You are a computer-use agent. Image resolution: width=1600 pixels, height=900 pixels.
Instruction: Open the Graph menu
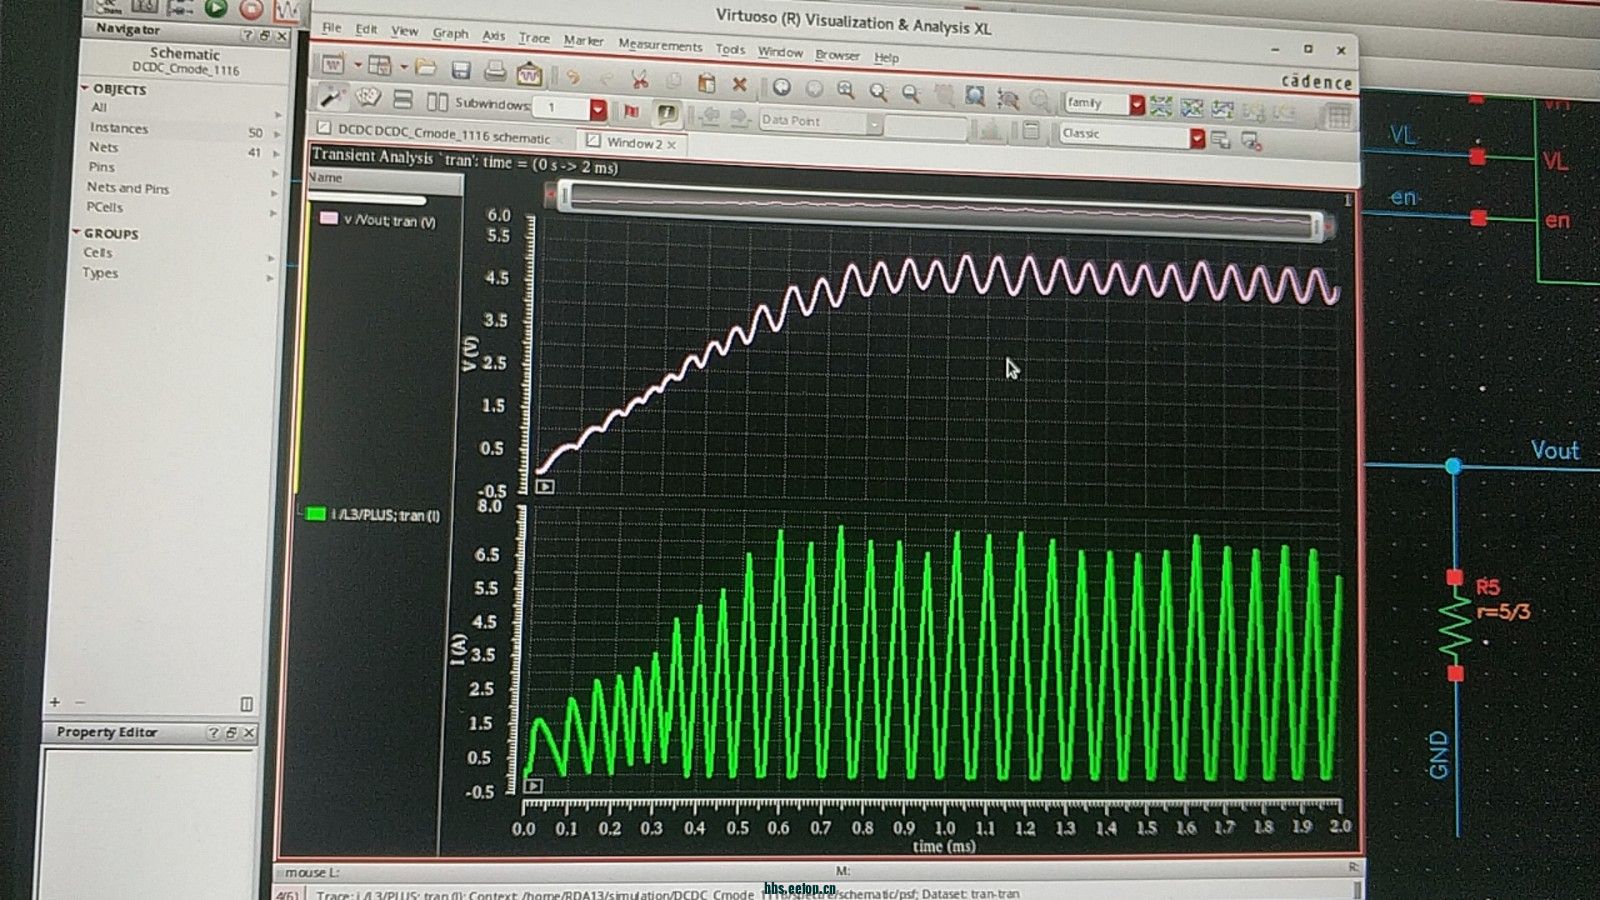pyautogui.click(x=450, y=33)
